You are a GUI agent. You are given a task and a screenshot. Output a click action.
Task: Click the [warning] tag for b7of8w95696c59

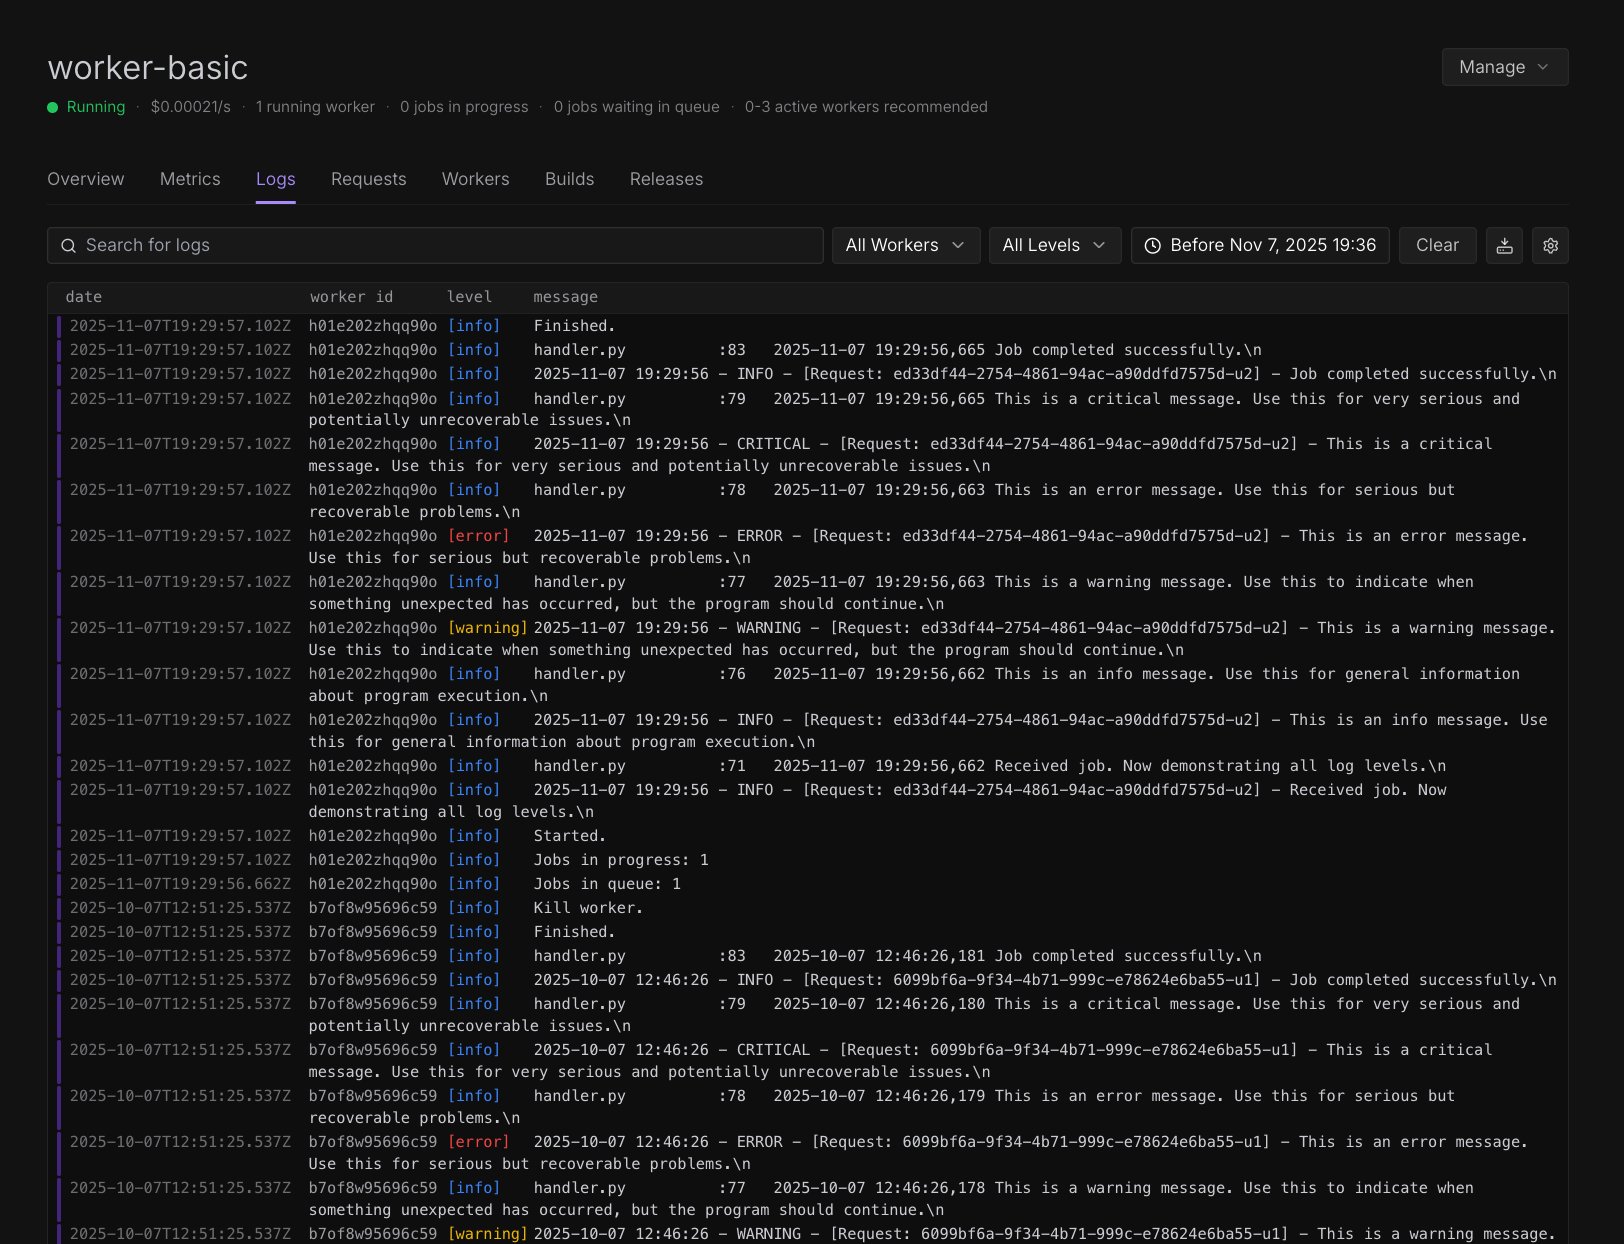(488, 1234)
